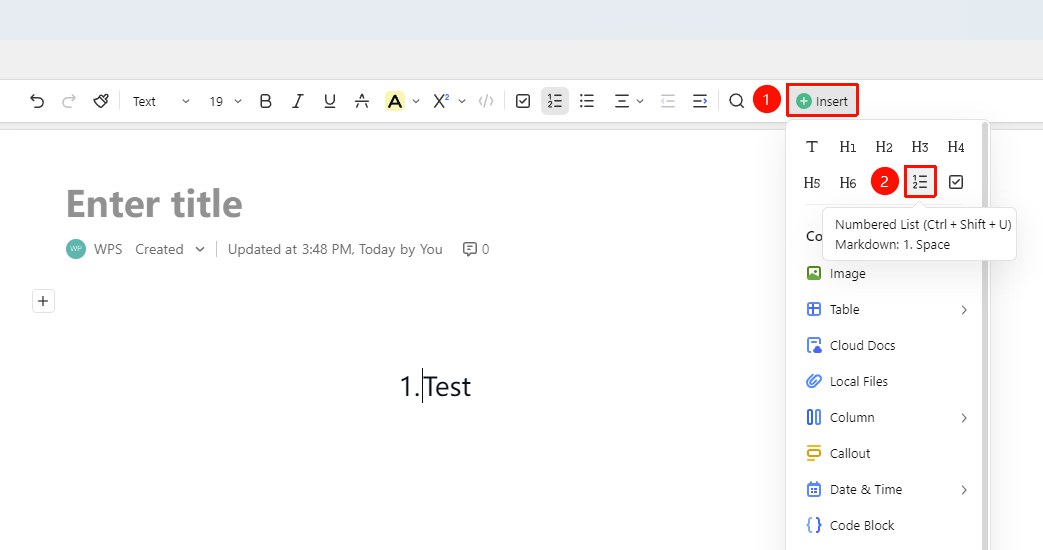Click the WPS author avatar
The image size is (1043, 550).
click(76, 249)
